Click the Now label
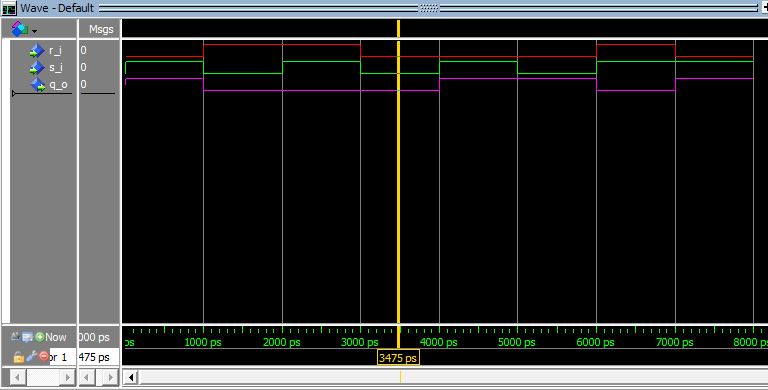The height and width of the screenshot is (390, 768). [56, 337]
